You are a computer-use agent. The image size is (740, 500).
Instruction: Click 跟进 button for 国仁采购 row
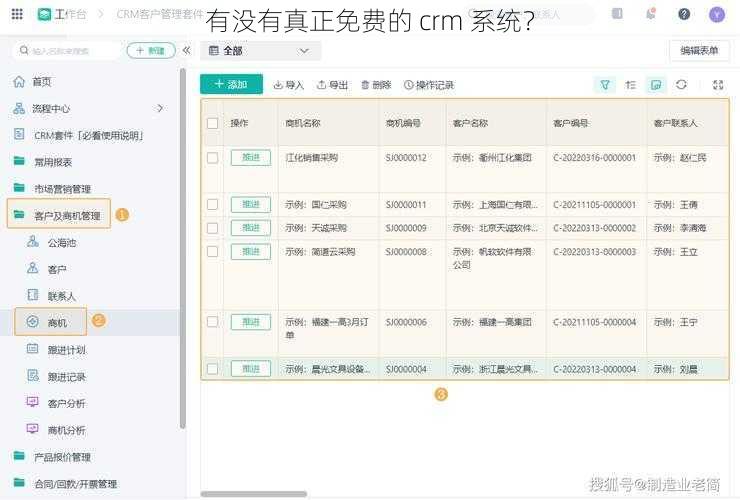point(251,204)
